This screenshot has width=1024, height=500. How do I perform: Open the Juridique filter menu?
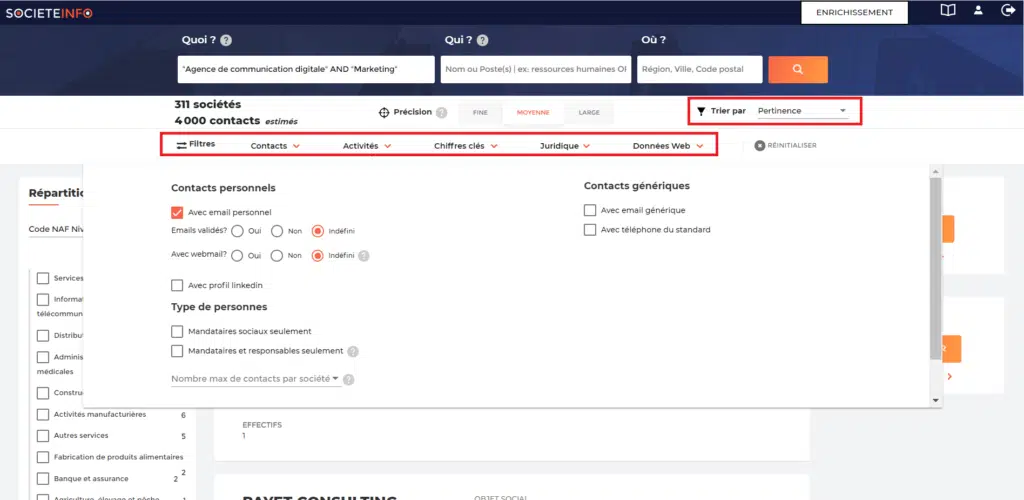coord(565,146)
